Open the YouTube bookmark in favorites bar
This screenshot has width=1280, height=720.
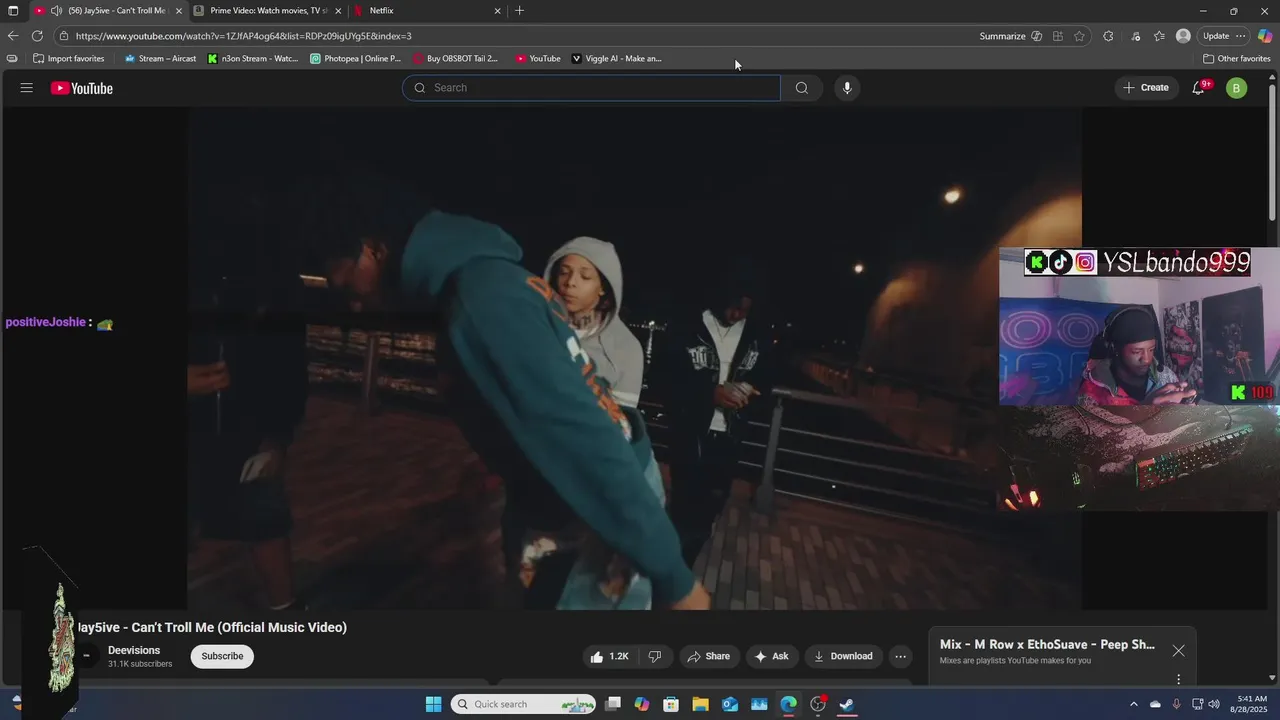[x=538, y=59]
